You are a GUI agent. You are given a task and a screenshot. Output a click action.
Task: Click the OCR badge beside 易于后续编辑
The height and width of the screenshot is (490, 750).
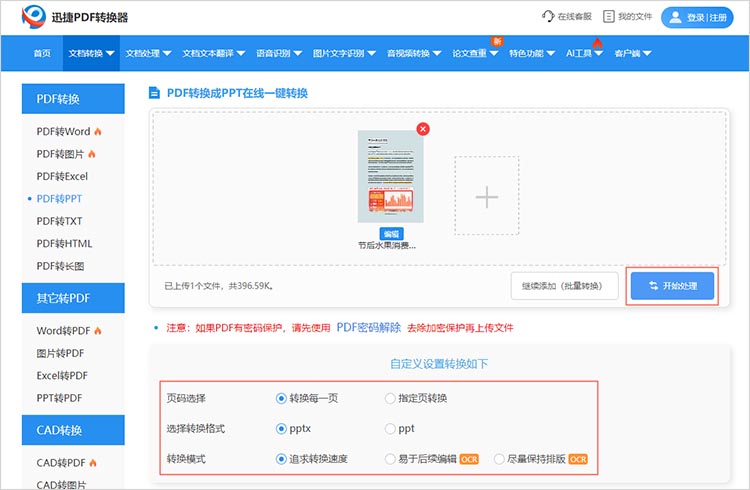469,459
